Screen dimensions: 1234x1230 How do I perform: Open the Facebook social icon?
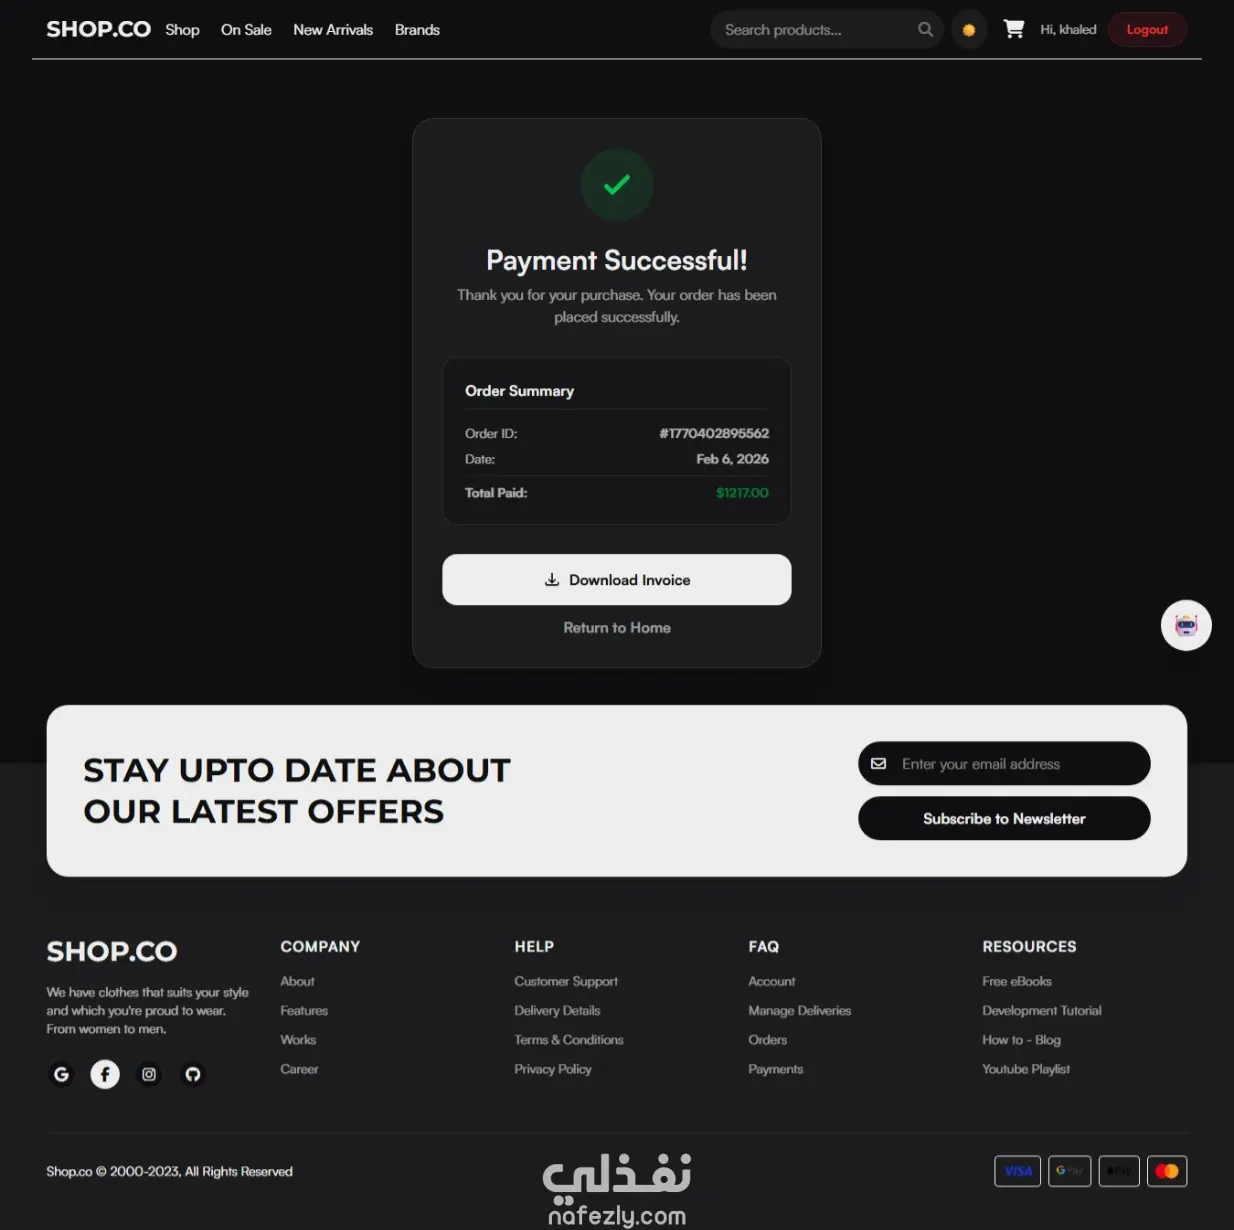105,1074
